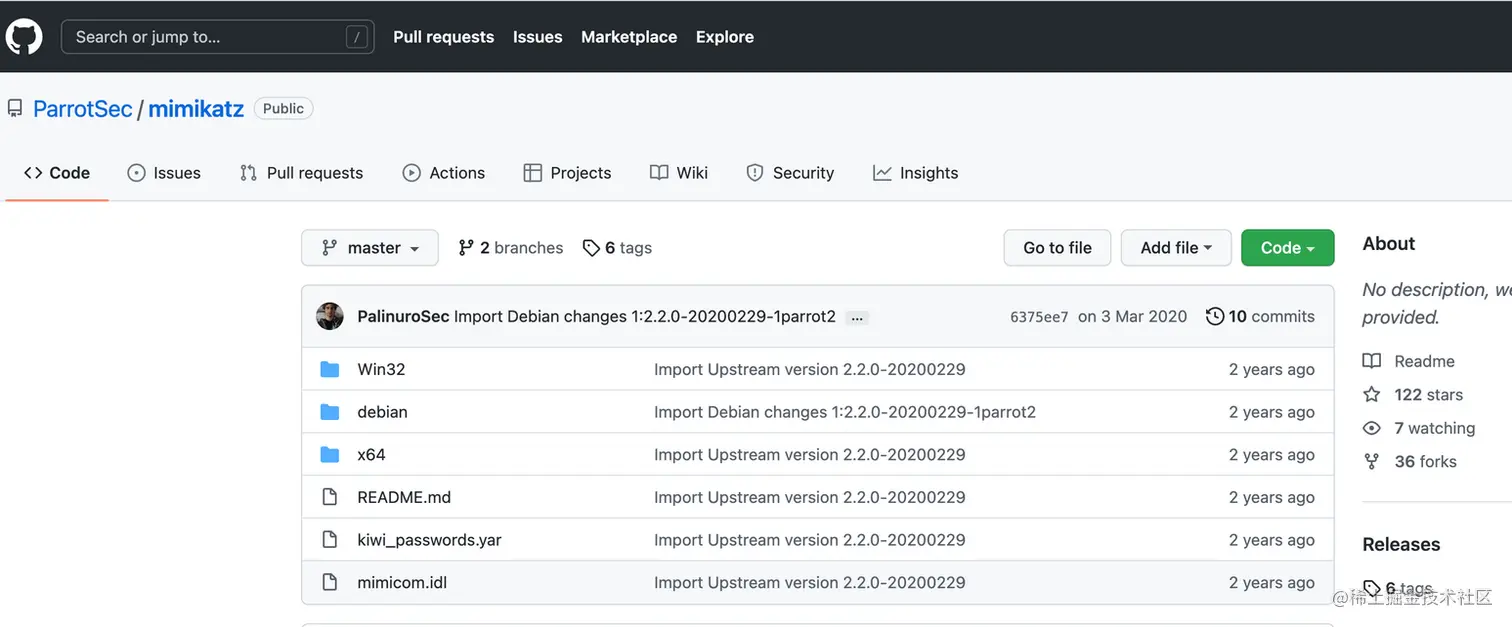1512x627 pixels.
Task: Expand the Add file dropdown
Action: (1176, 248)
